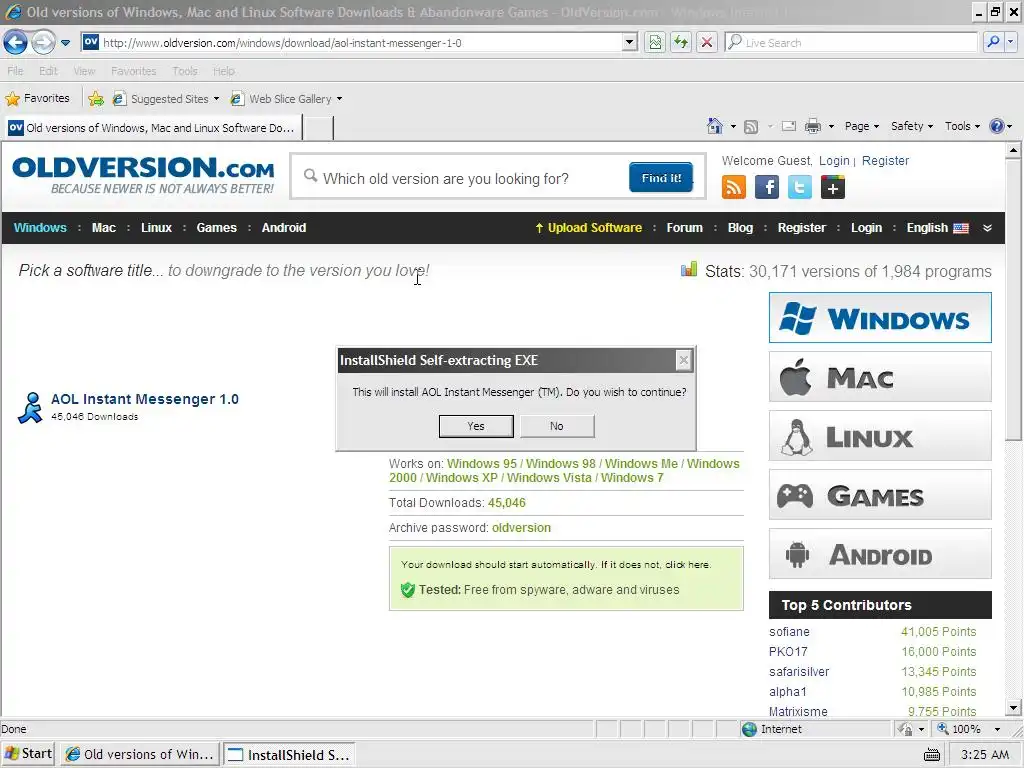Click the English language selector with flag
This screenshot has height=768, width=1024.
point(937,228)
